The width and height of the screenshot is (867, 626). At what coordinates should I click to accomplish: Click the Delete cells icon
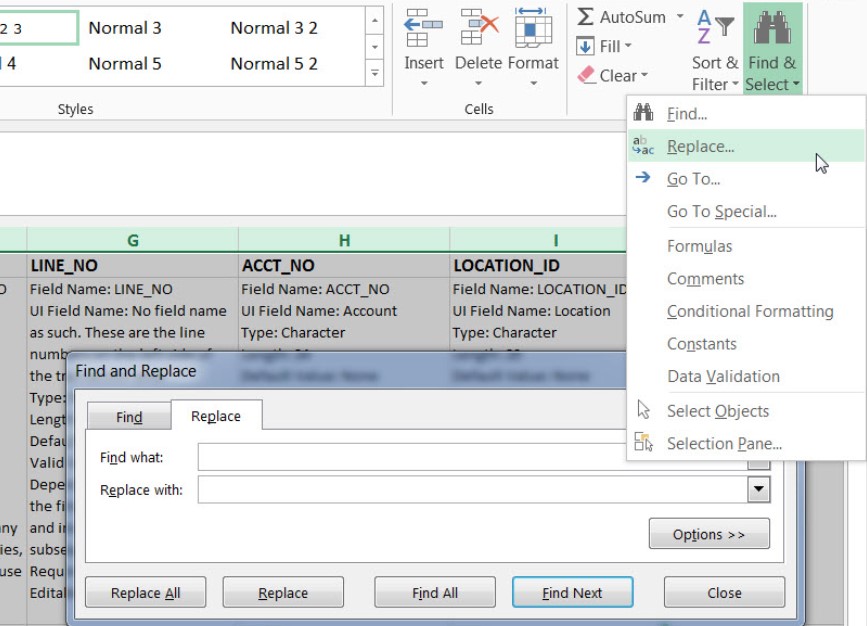pyautogui.click(x=478, y=29)
